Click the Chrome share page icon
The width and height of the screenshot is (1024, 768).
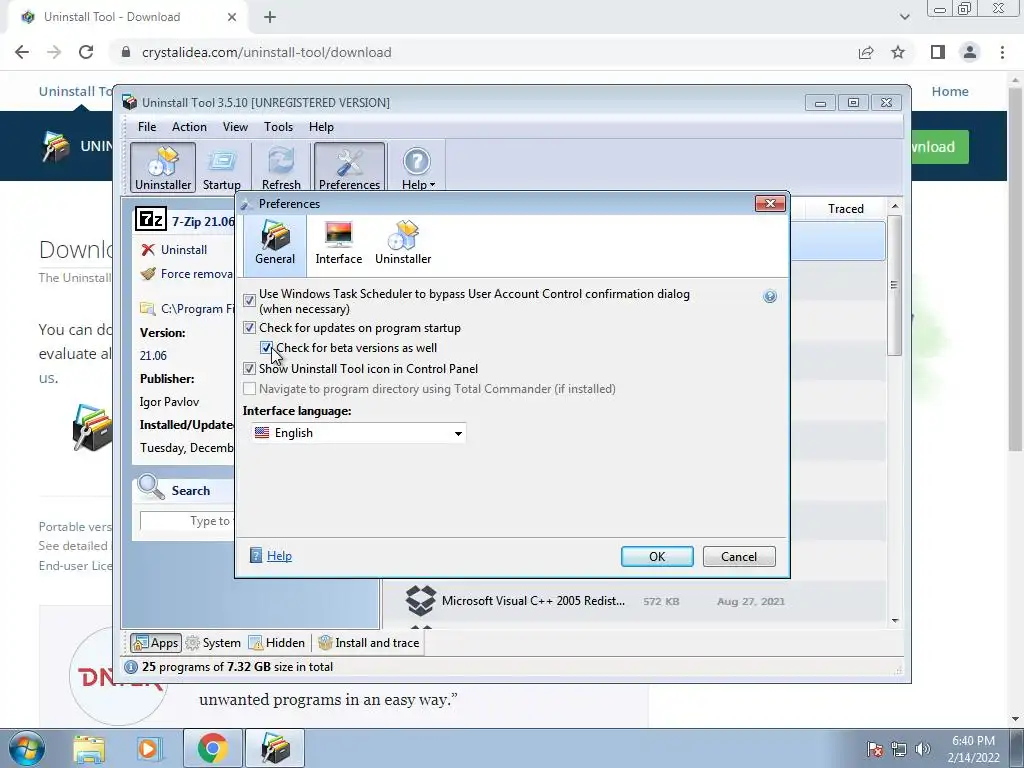pos(866,52)
